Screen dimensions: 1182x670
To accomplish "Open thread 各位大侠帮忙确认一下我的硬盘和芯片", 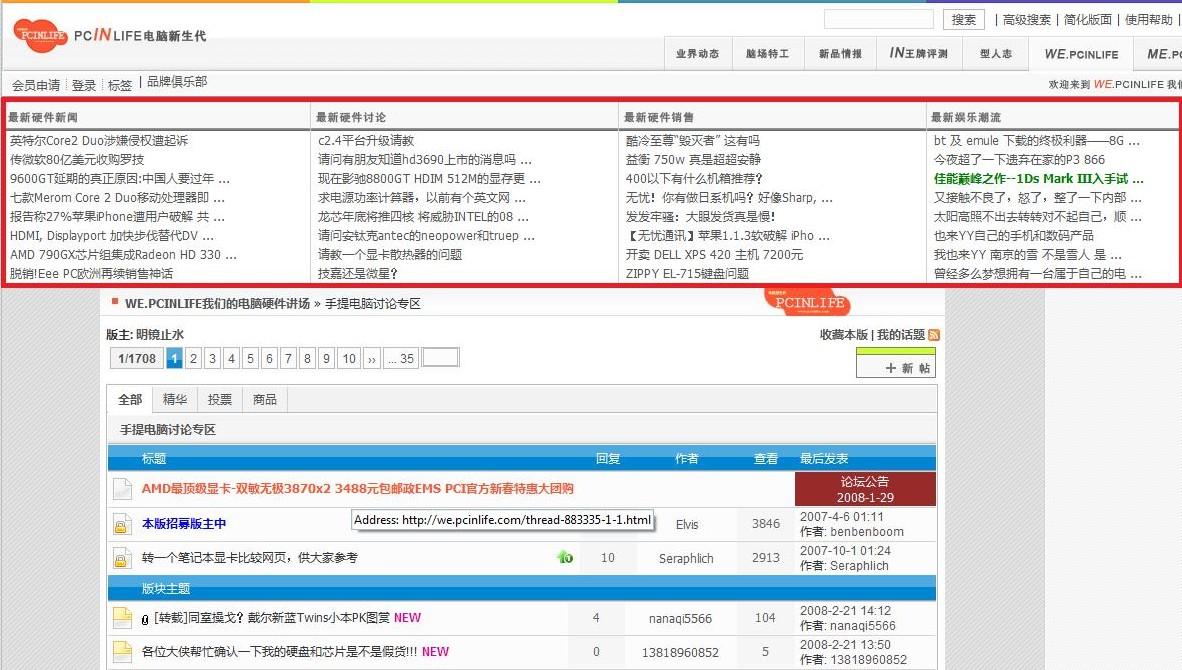I will pos(280,652).
